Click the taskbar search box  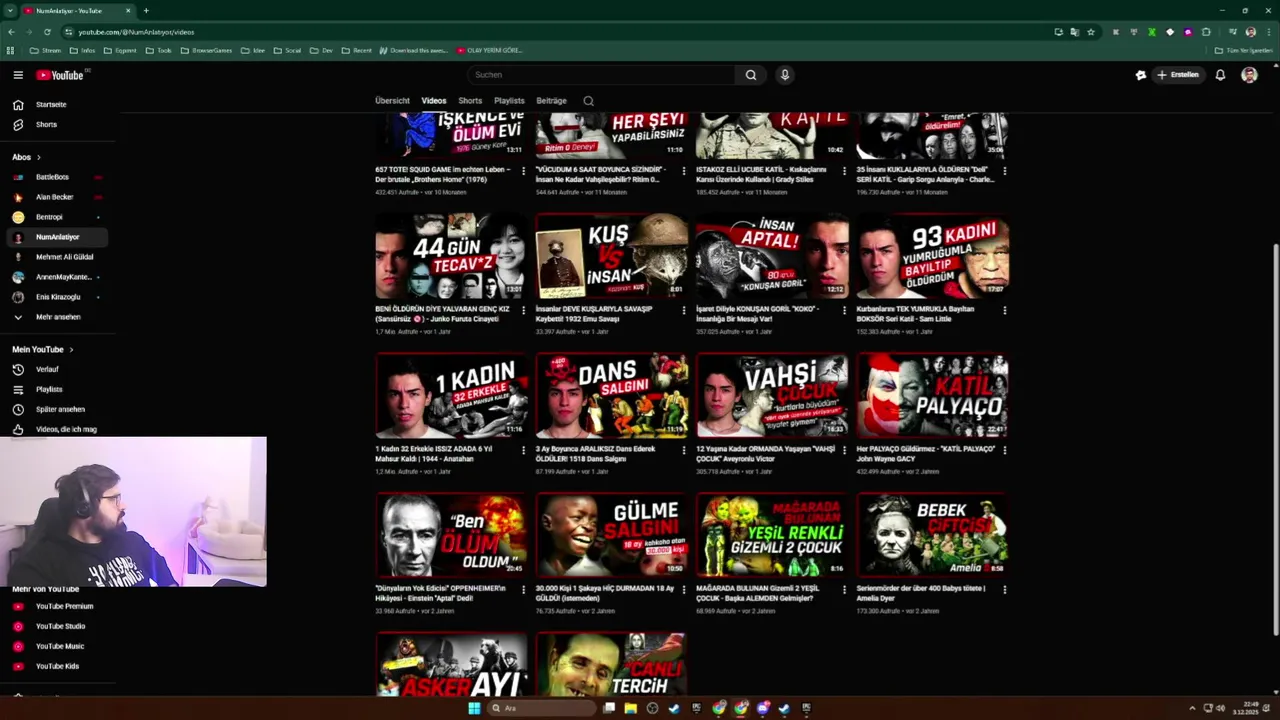point(539,708)
